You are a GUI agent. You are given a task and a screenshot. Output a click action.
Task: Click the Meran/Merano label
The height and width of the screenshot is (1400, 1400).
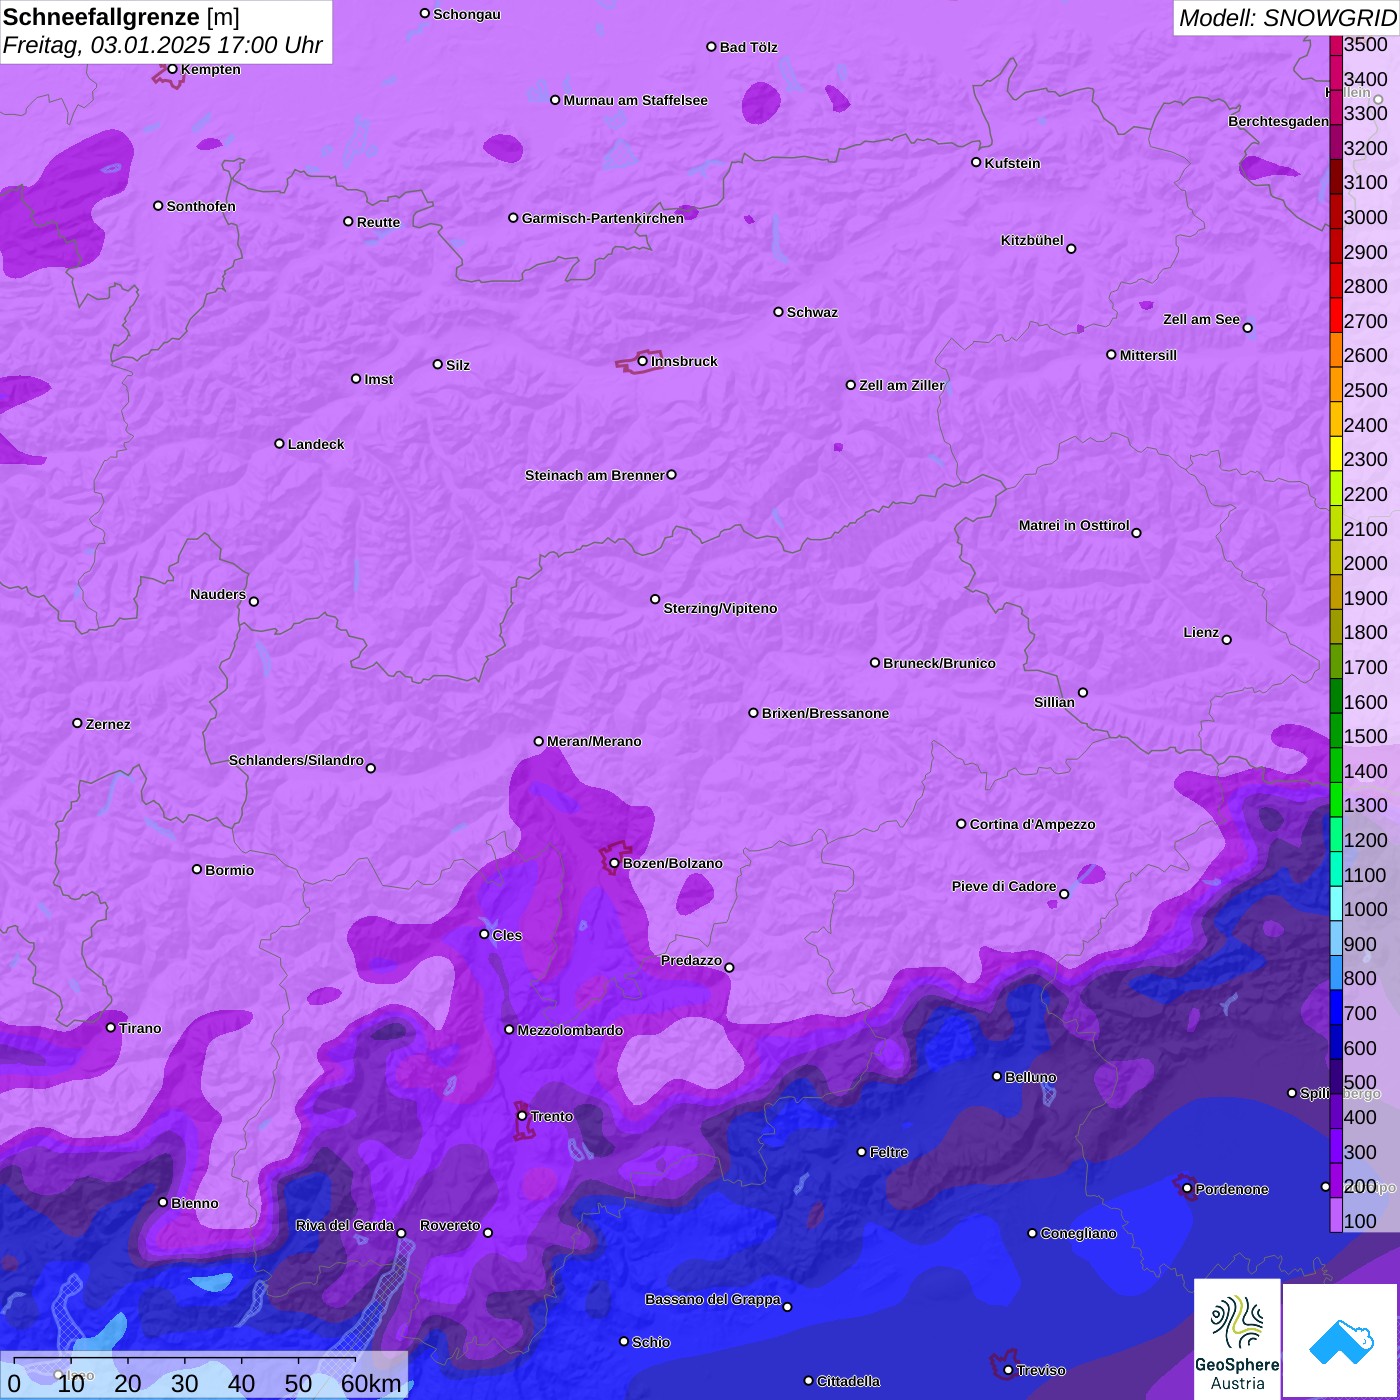point(595,741)
